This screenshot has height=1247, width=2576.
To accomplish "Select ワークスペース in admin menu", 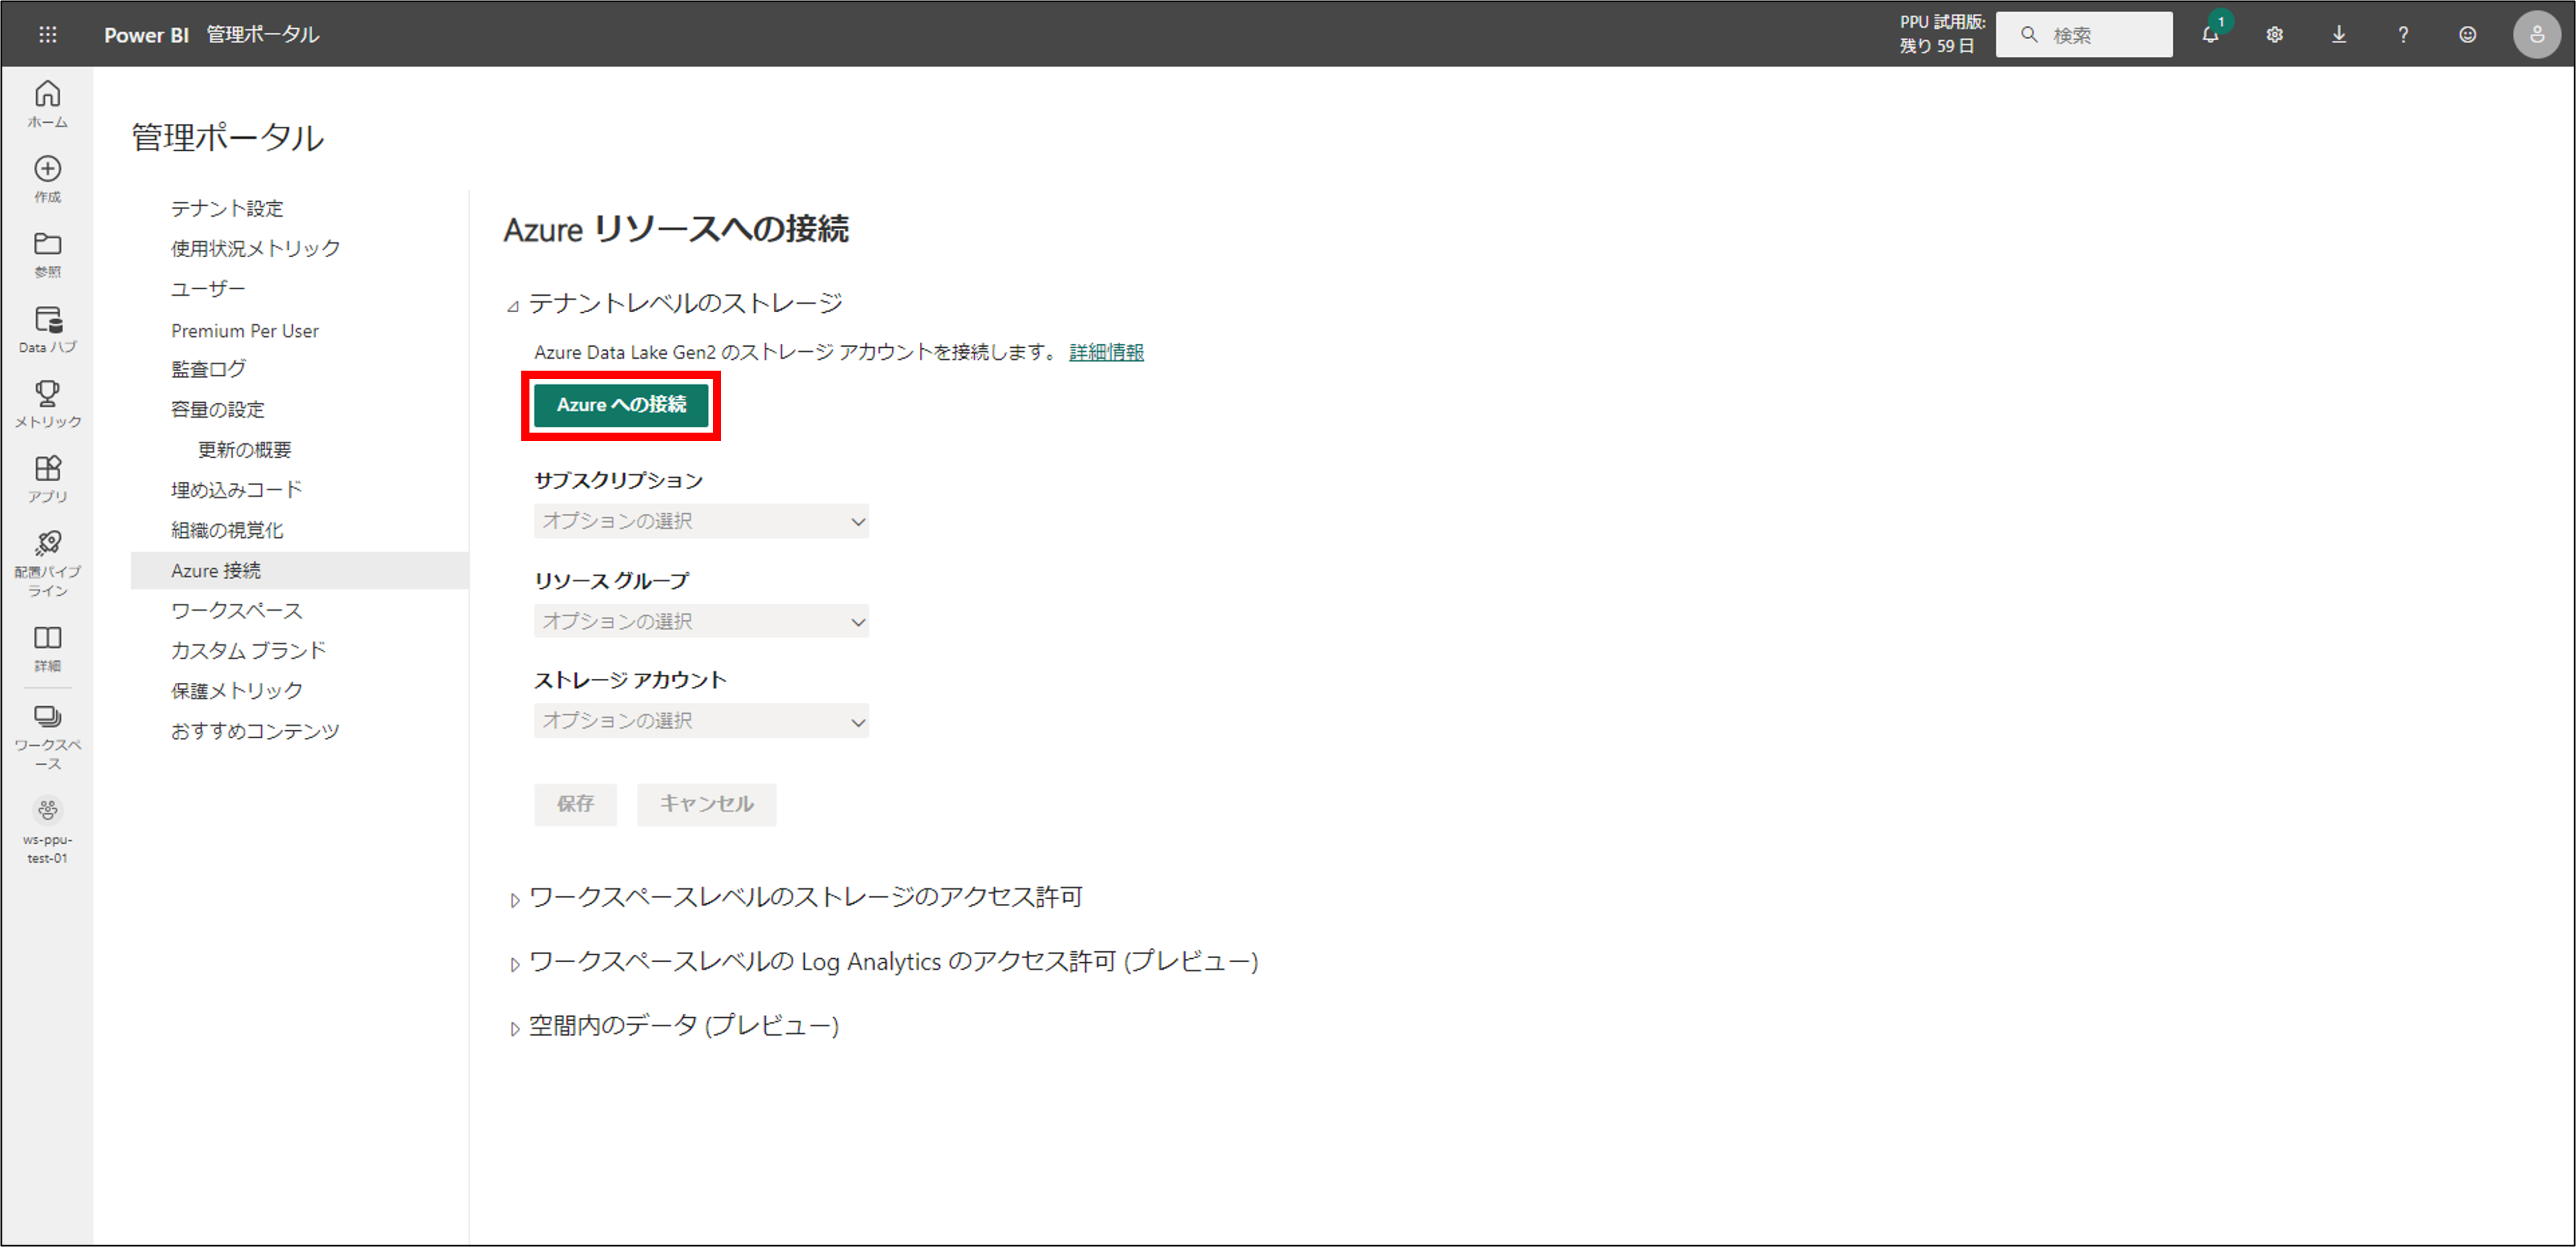I will click(x=236, y=610).
